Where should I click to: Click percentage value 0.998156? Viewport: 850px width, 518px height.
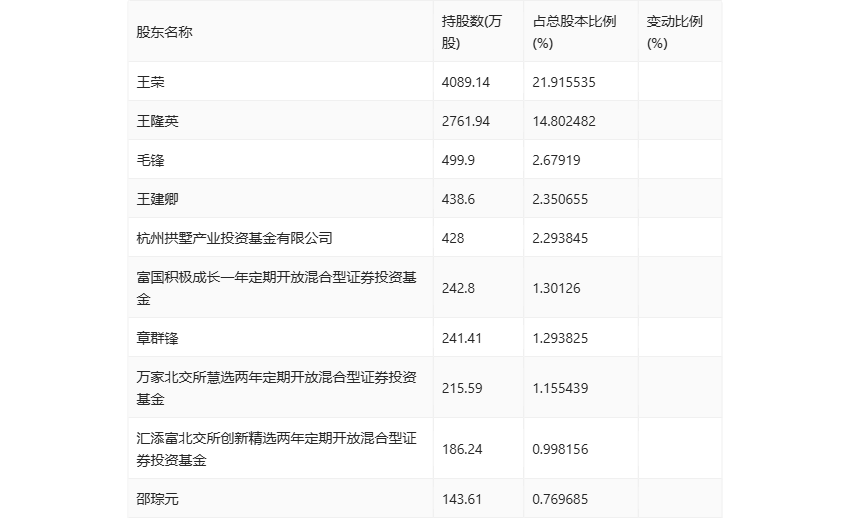(x=560, y=449)
